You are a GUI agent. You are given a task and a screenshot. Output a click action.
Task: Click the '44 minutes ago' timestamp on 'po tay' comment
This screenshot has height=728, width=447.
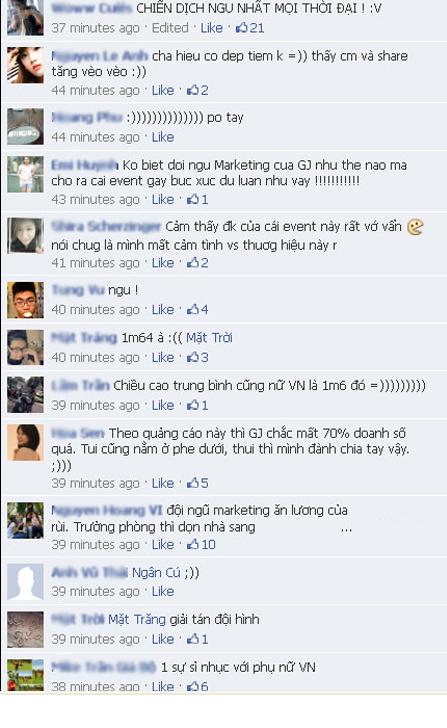tap(96, 137)
